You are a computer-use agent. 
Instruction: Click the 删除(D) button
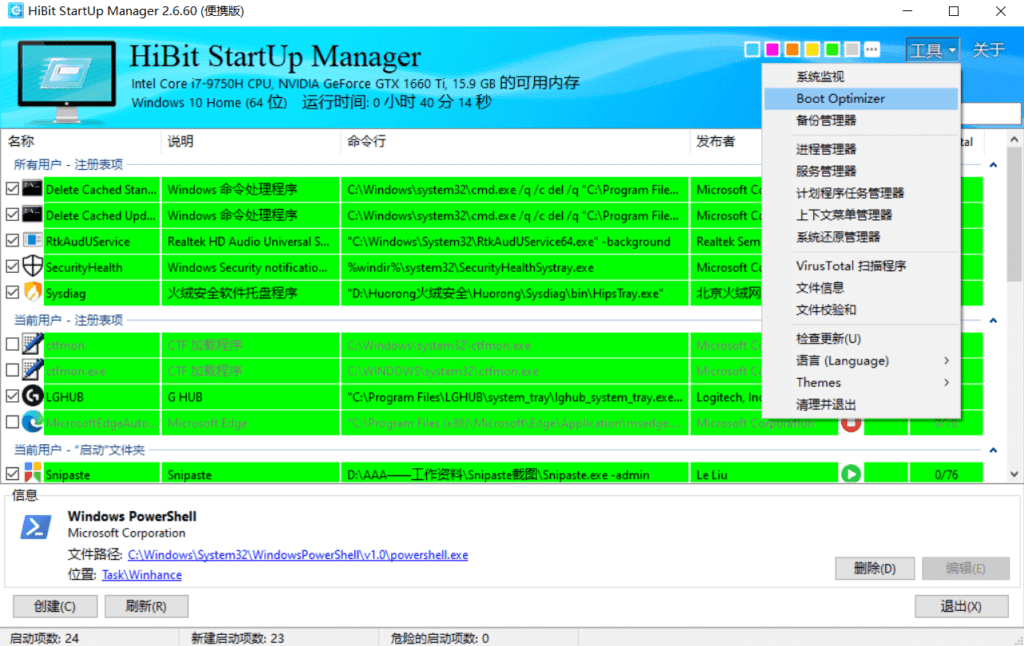coord(874,568)
